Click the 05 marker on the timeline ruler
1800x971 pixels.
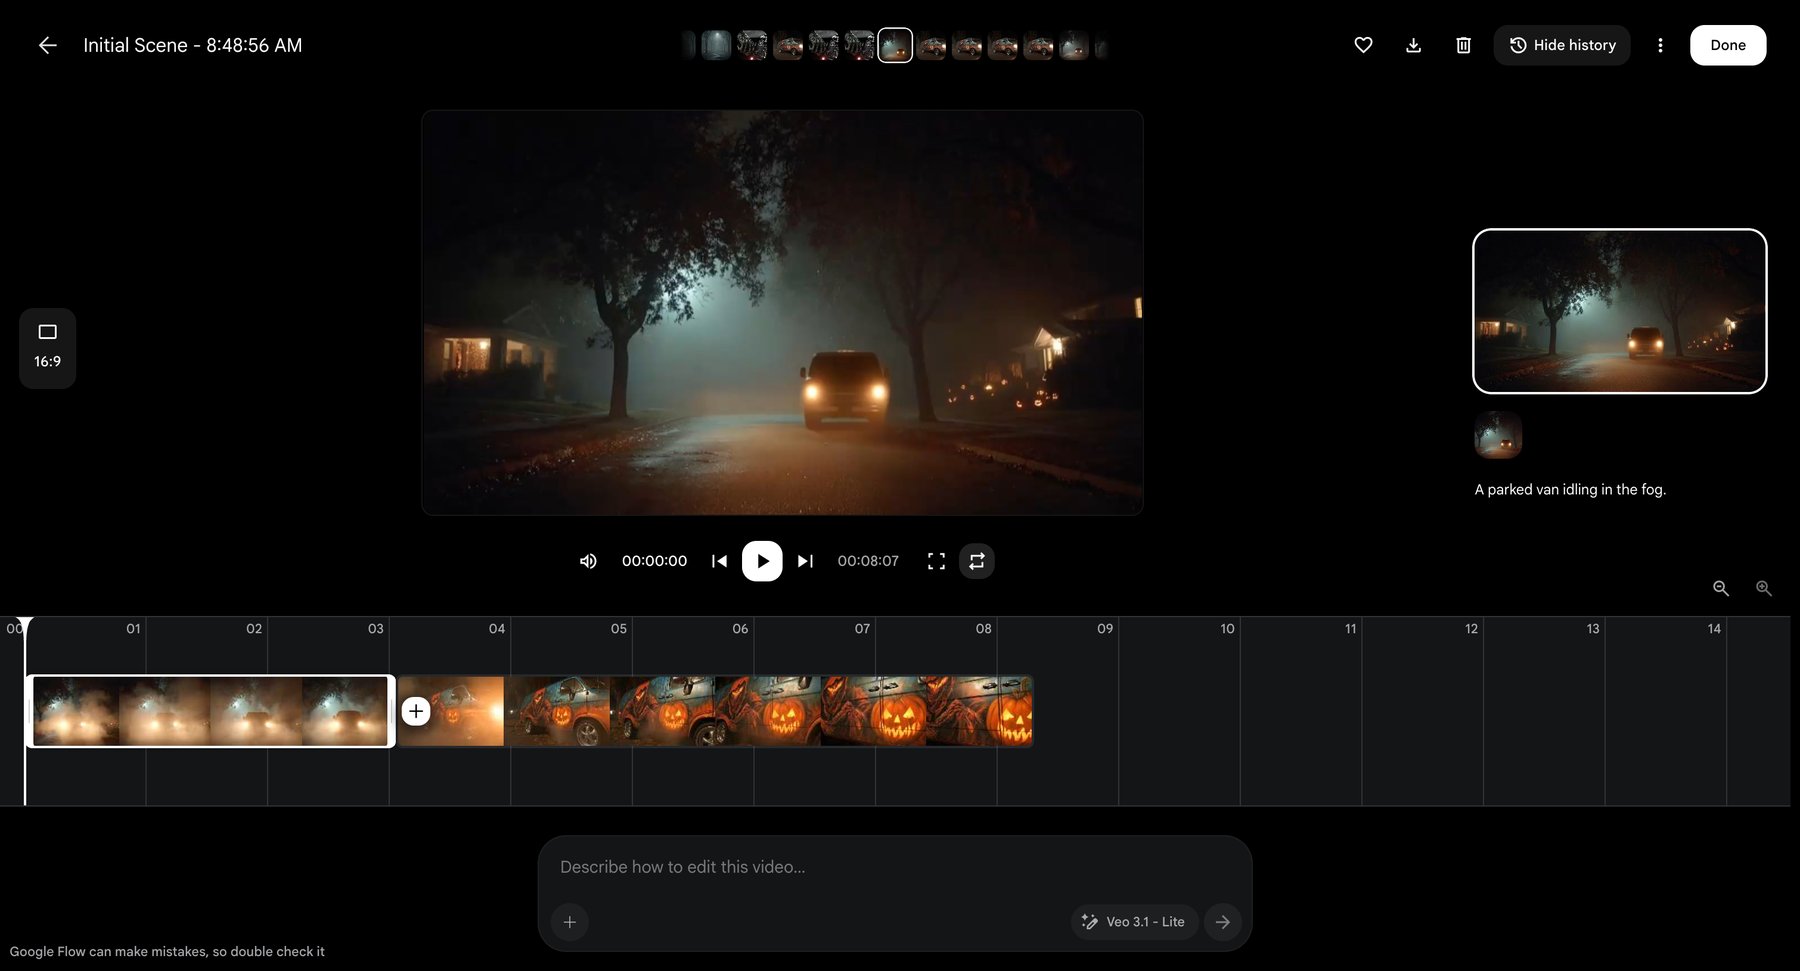(x=619, y=628)
